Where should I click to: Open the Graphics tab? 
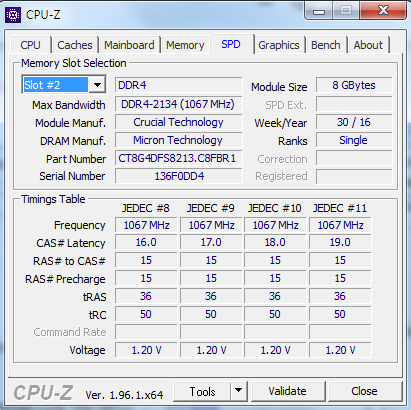[279, 45]
